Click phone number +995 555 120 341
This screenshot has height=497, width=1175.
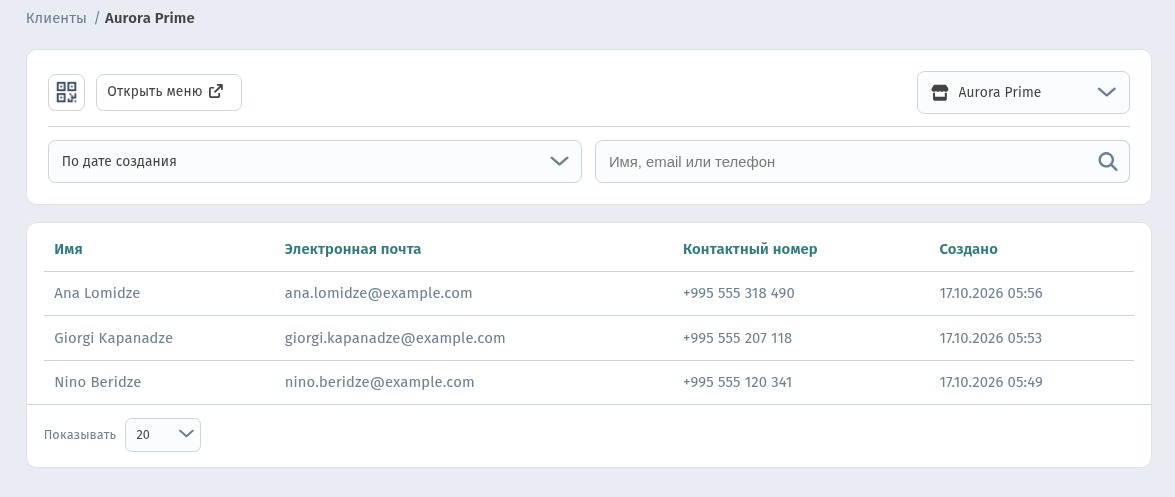coord(737,382)
